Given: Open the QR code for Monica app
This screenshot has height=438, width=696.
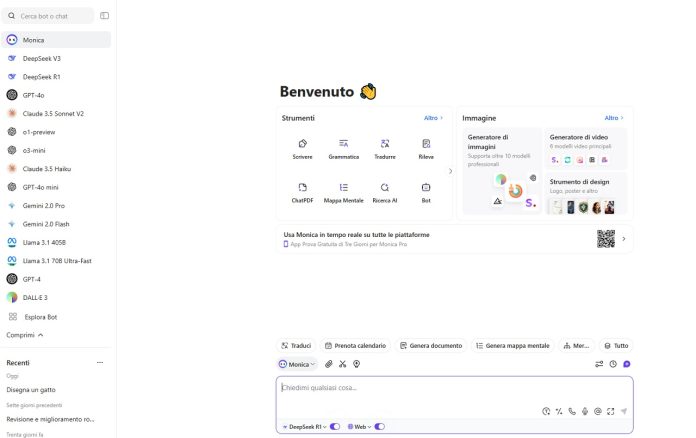Looking at the screenshot, I should 606,239.
